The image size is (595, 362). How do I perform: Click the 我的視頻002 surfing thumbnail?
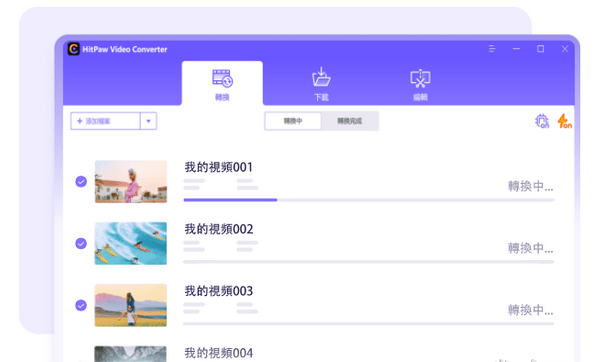[x=131, y=243]
